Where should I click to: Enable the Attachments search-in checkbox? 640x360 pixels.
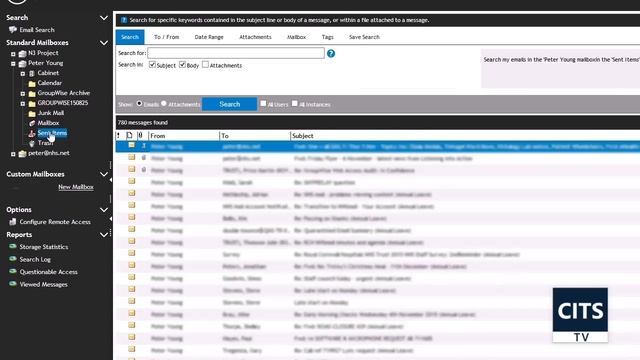click(205, 64)
